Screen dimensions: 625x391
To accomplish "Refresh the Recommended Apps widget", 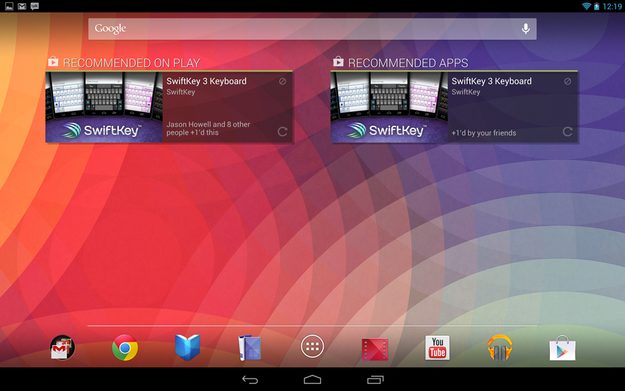I will (x=568, y=132).
